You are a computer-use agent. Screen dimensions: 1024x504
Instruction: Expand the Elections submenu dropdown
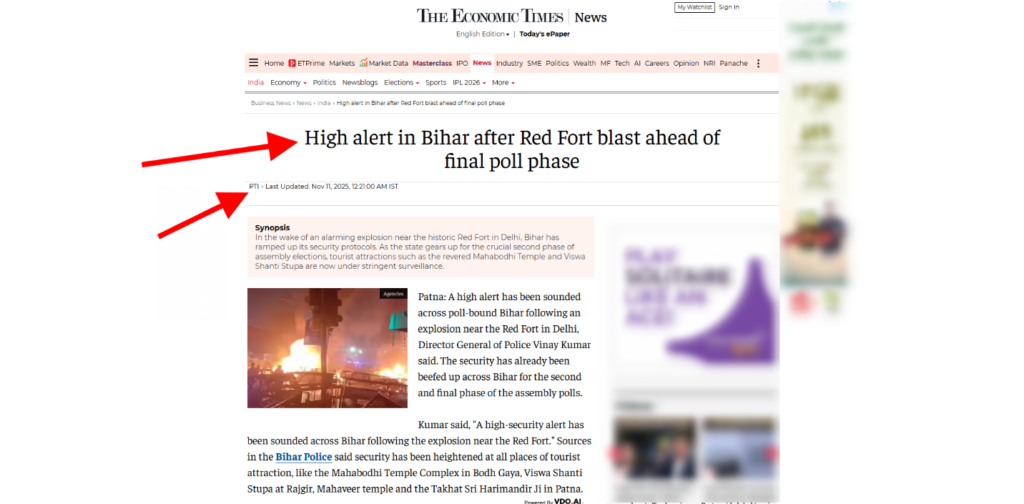pos(401,83)
